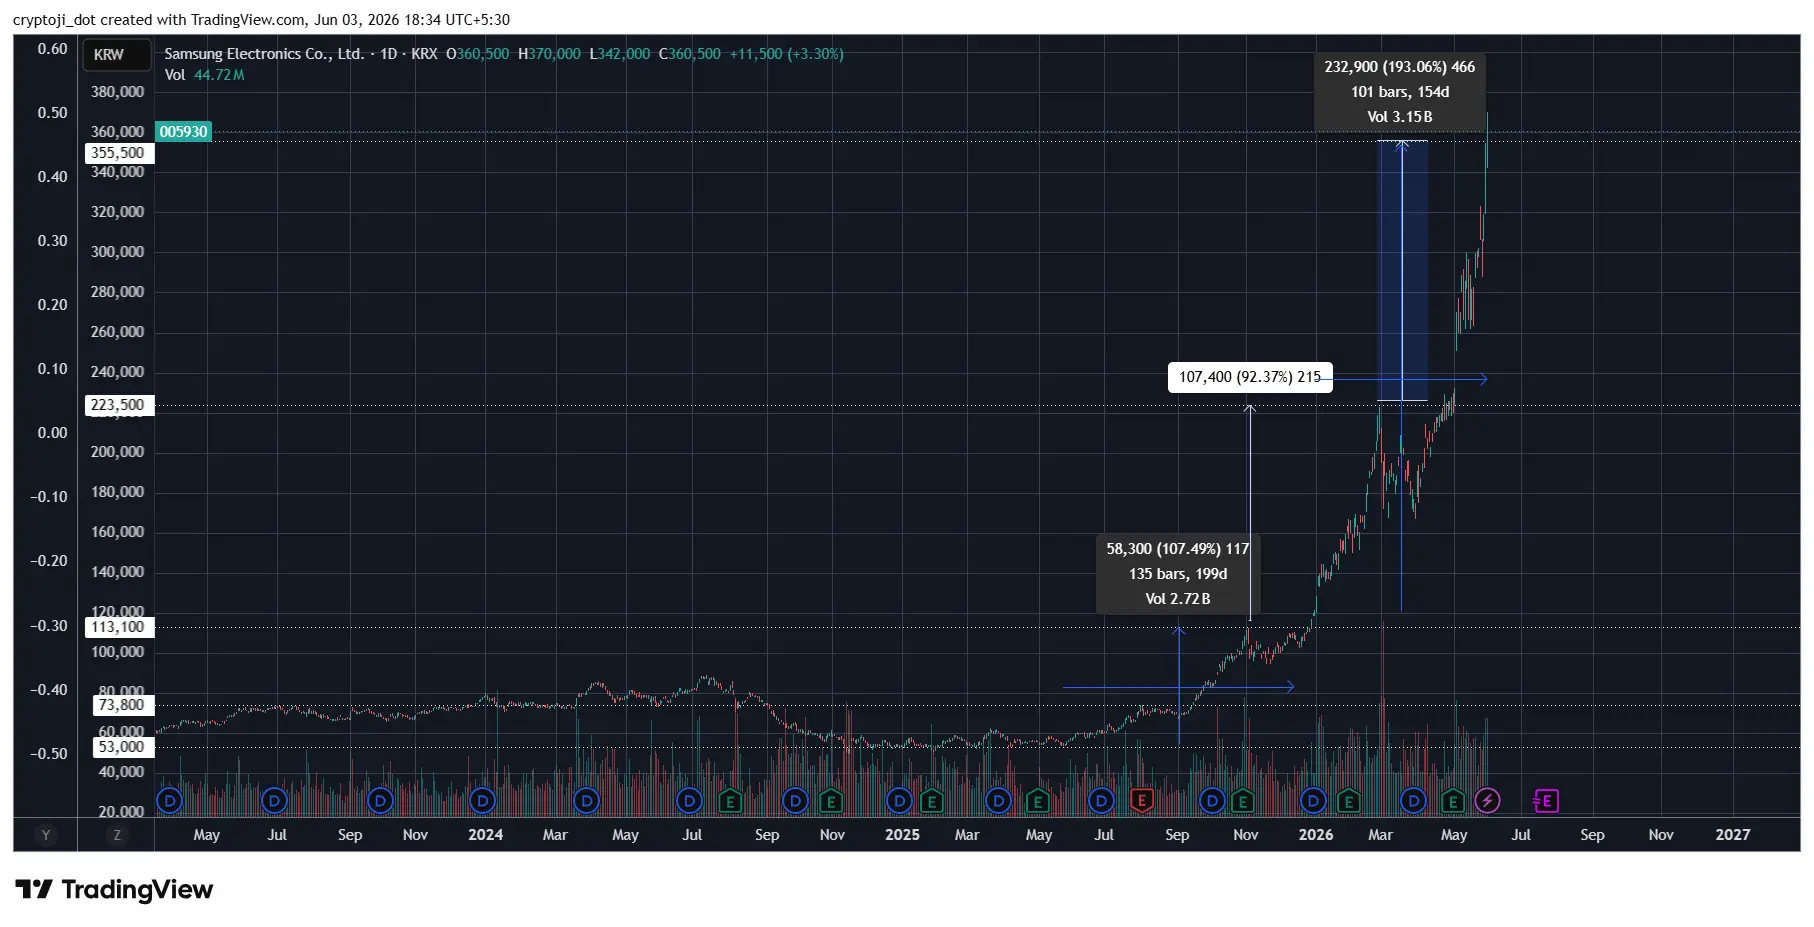
Task: Click the dividend marker above Jul 2024
Action: pyautogui.click(x=689, y=801)
